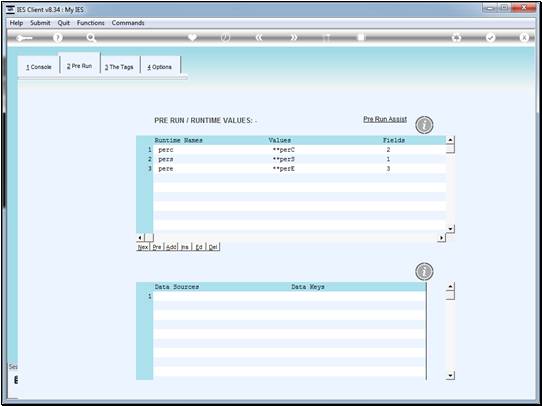Click the first empty Data Sources row field
Image resolution: width=542 pixels, height=406 pixels.
point(290,296)
